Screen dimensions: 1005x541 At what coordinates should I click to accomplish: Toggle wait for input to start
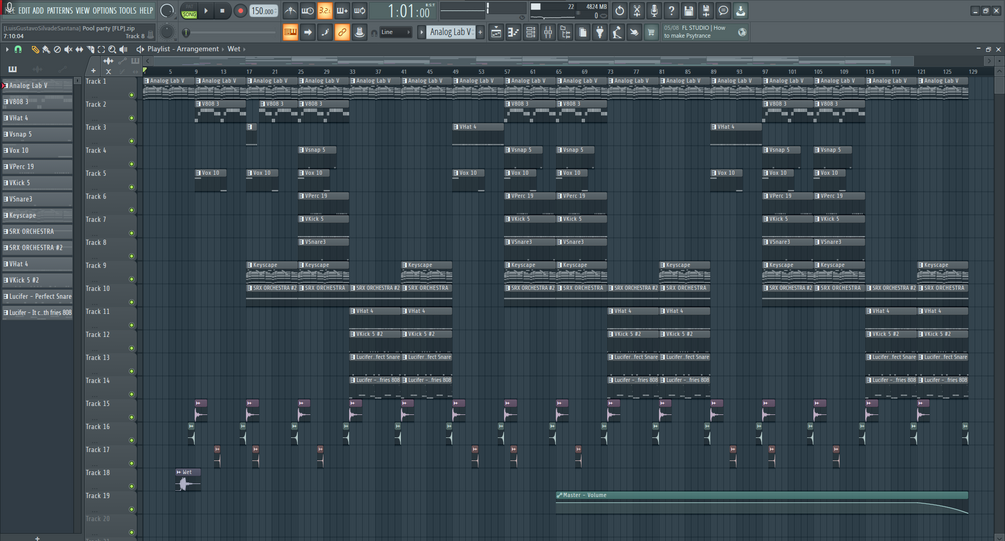[x=308, y=11]
